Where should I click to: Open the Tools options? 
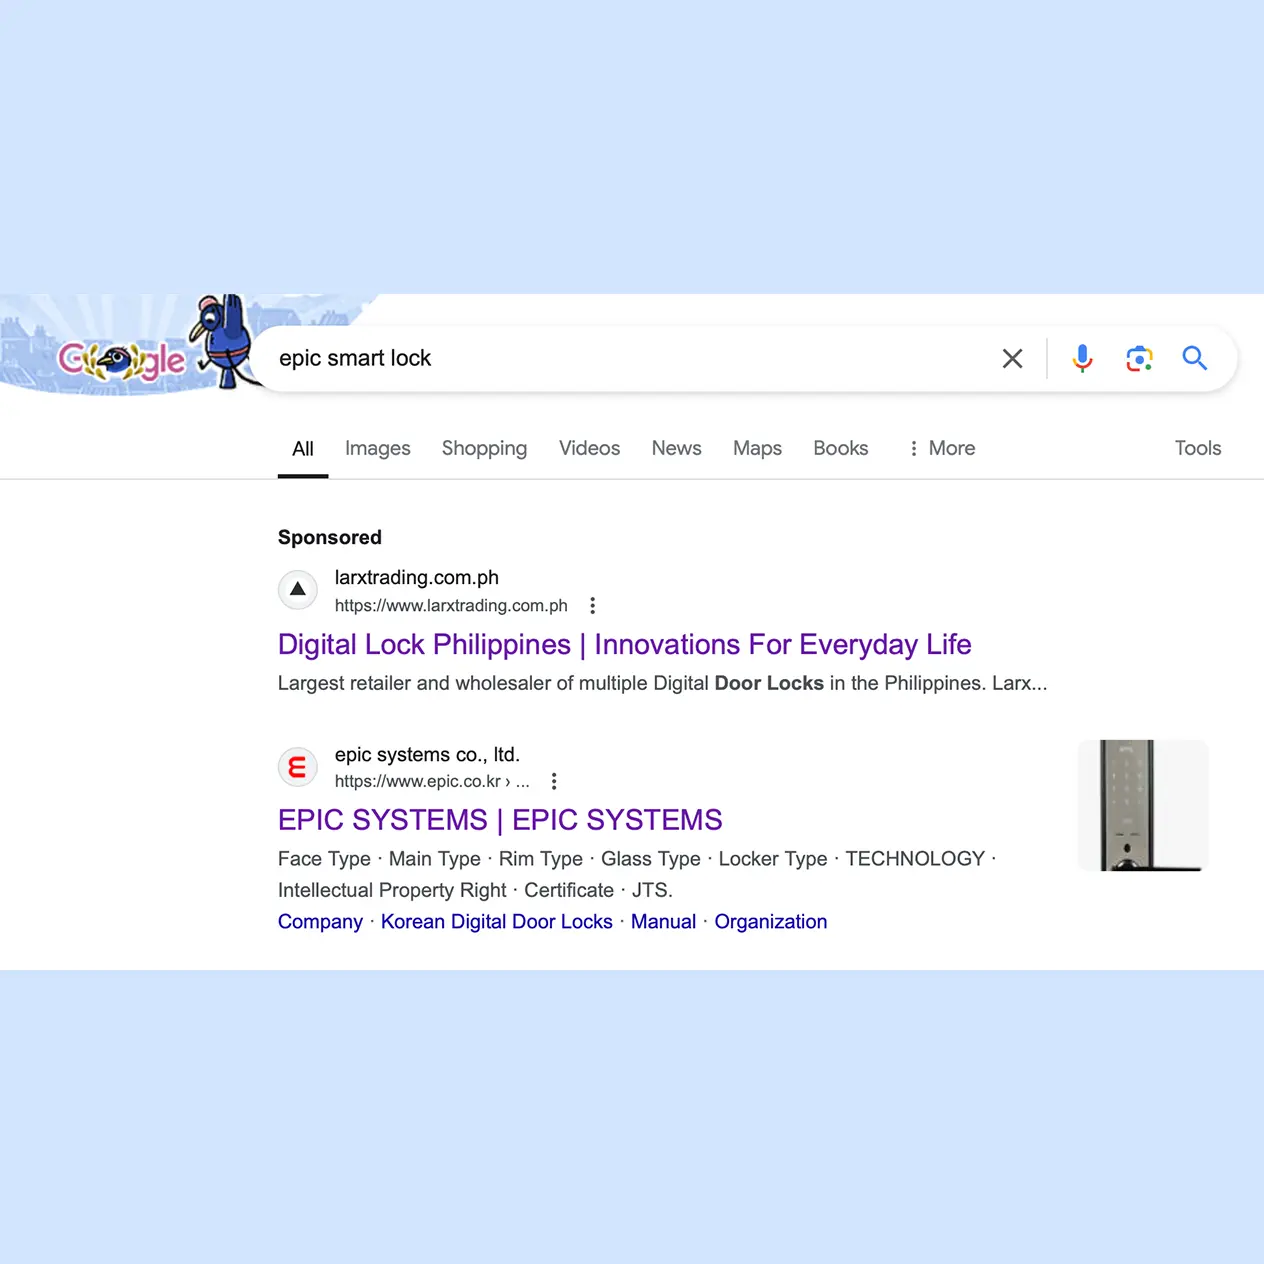1198,448
